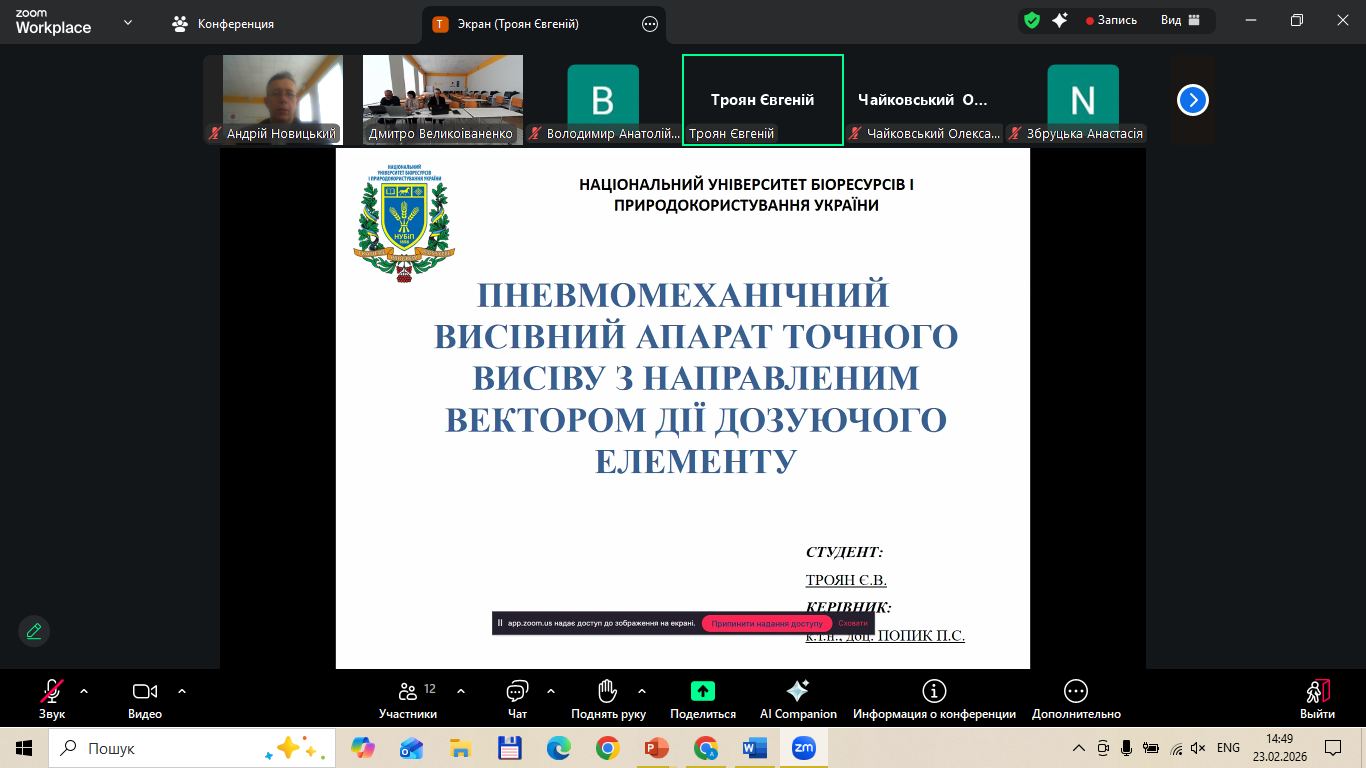The height and width of the screenshot is (768, 1366).
Task: Select Збруцька Анастасія participant tile
Action: click(1083, 100)
